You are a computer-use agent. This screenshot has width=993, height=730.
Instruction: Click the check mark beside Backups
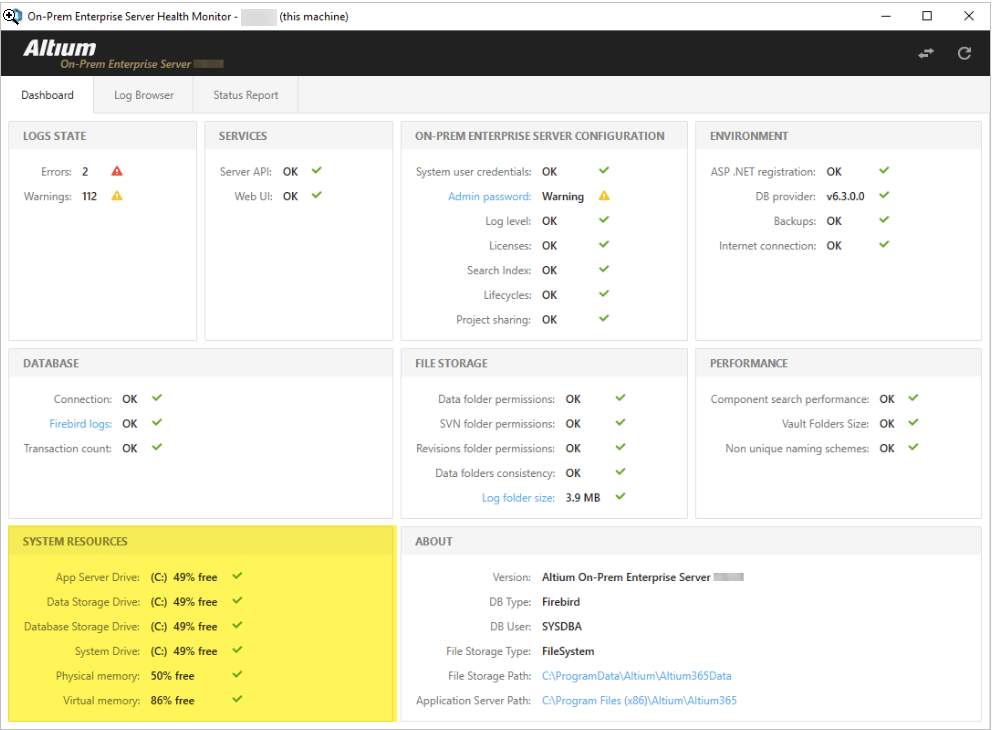point(884,220)
